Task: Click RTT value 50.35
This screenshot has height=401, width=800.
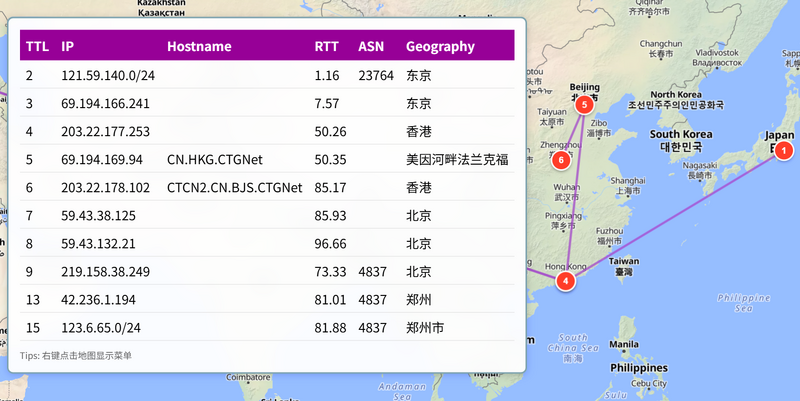Action: [330, 160]
